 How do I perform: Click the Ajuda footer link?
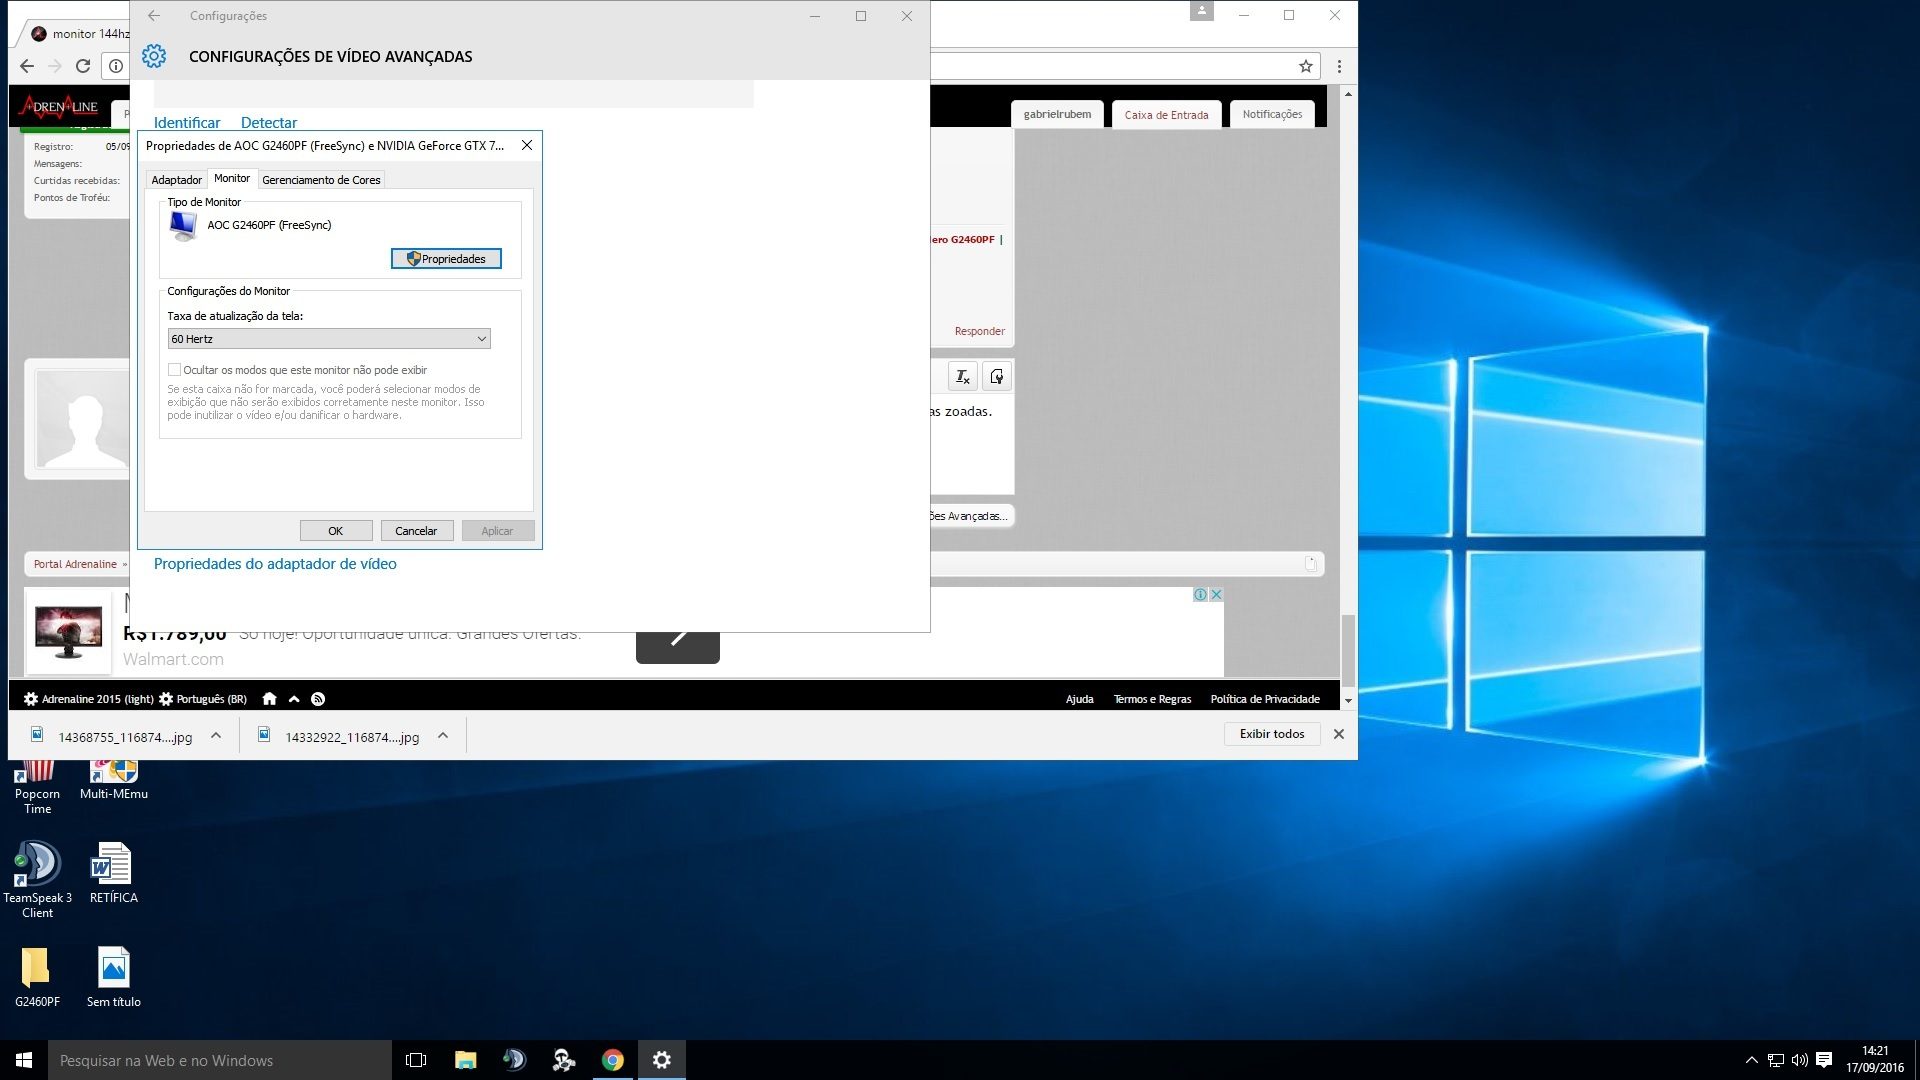pyautogui.click(x=1079, y=699)
